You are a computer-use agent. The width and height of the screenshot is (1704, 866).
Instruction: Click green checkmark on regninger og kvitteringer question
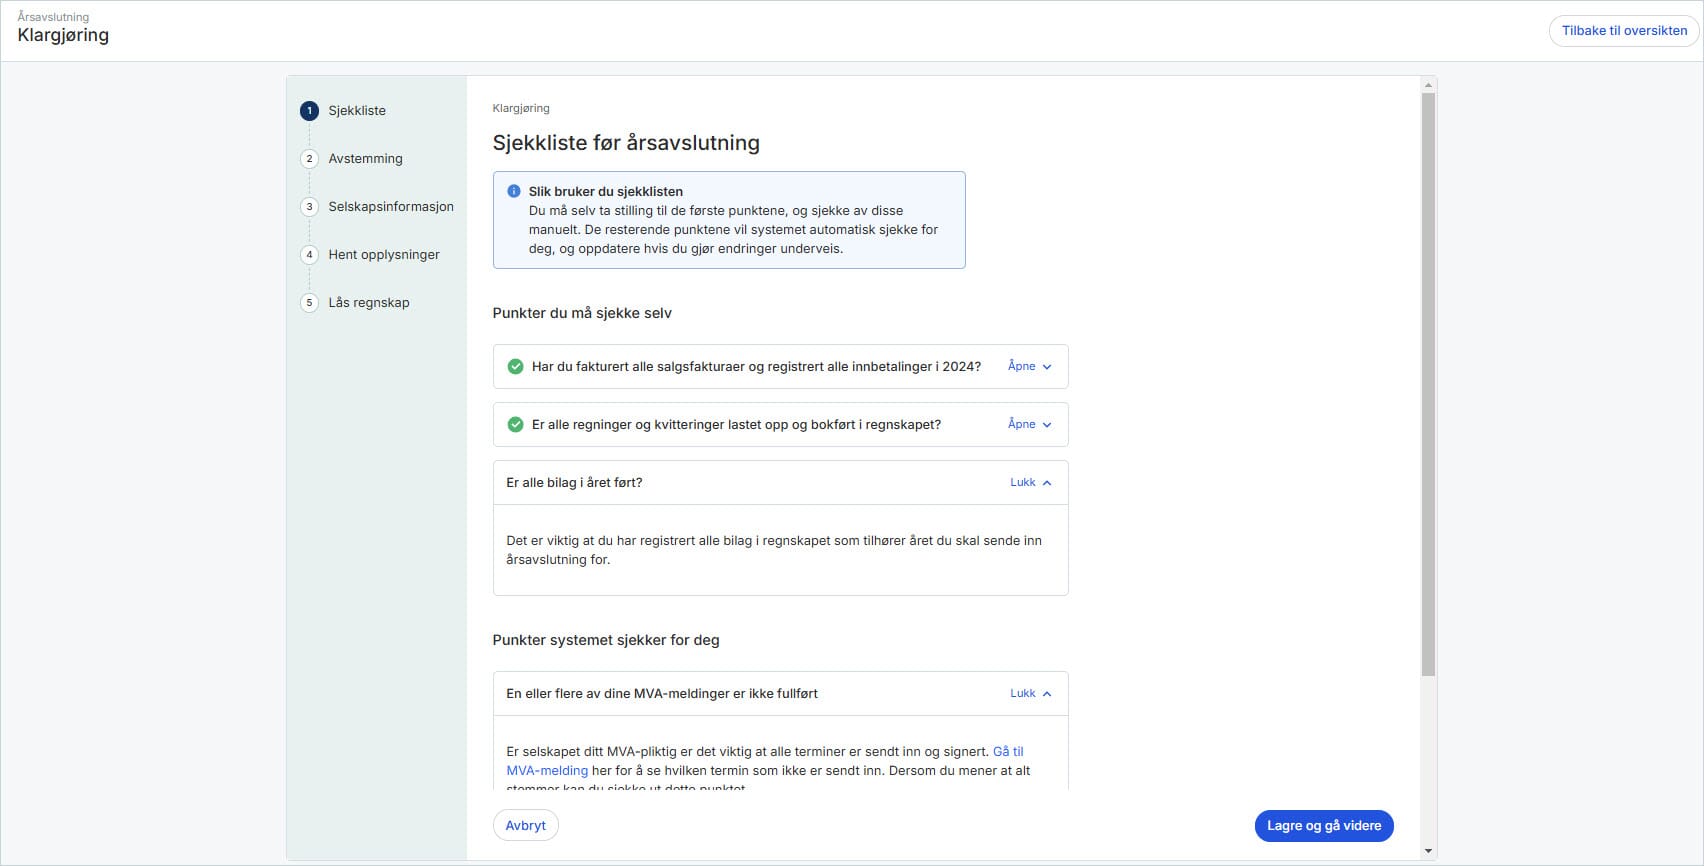tap(515, 425)
